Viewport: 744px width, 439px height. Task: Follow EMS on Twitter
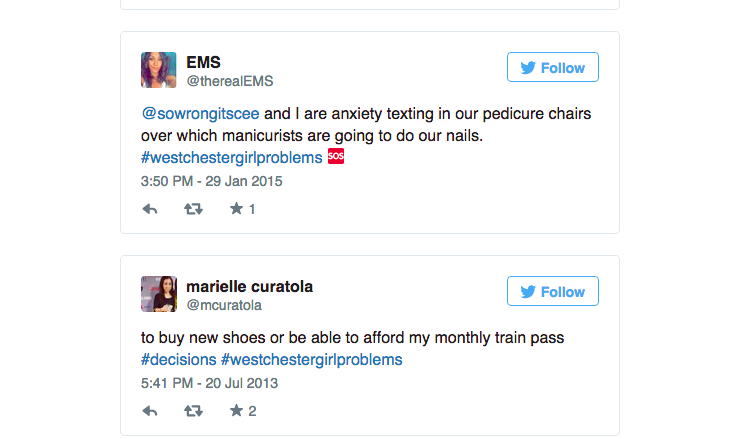pyautogui.click(x=553, y=68)
